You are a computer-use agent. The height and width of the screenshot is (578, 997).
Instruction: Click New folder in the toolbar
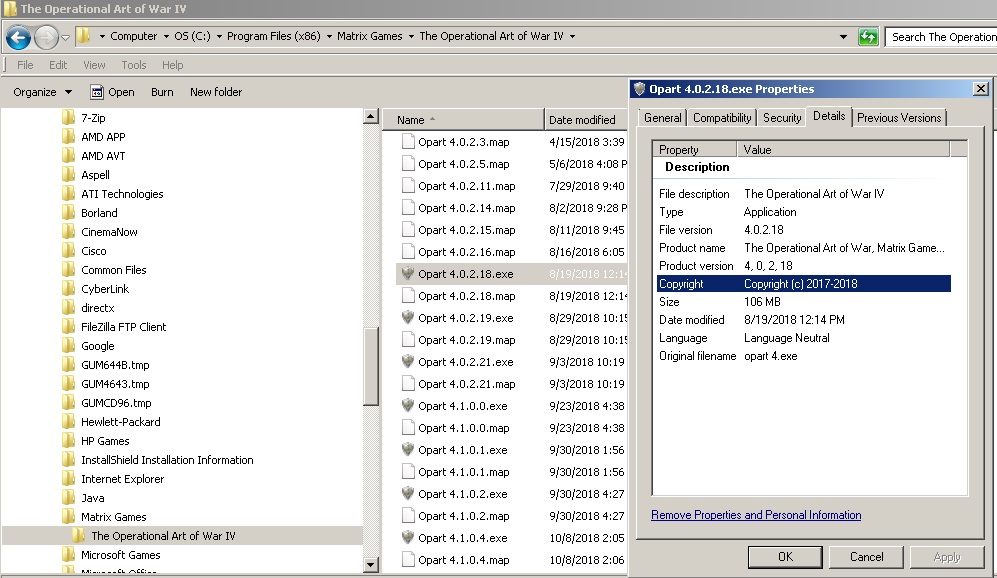coord(216,92)
